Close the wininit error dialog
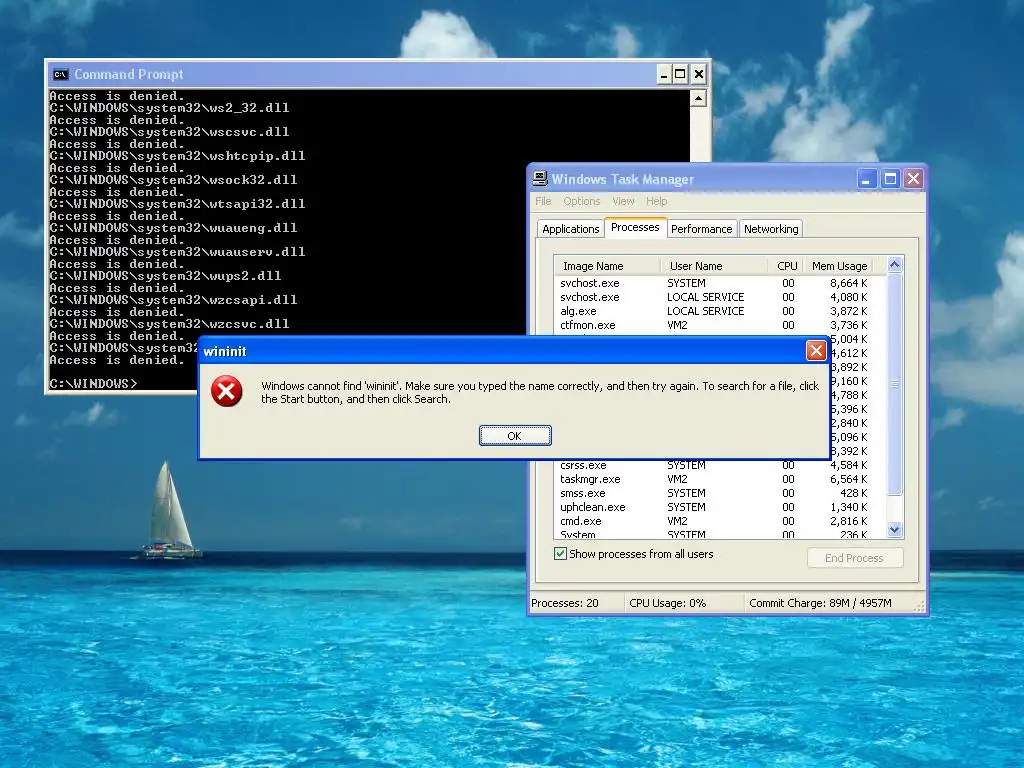The image size is (1024, 768). pos(816,351)
